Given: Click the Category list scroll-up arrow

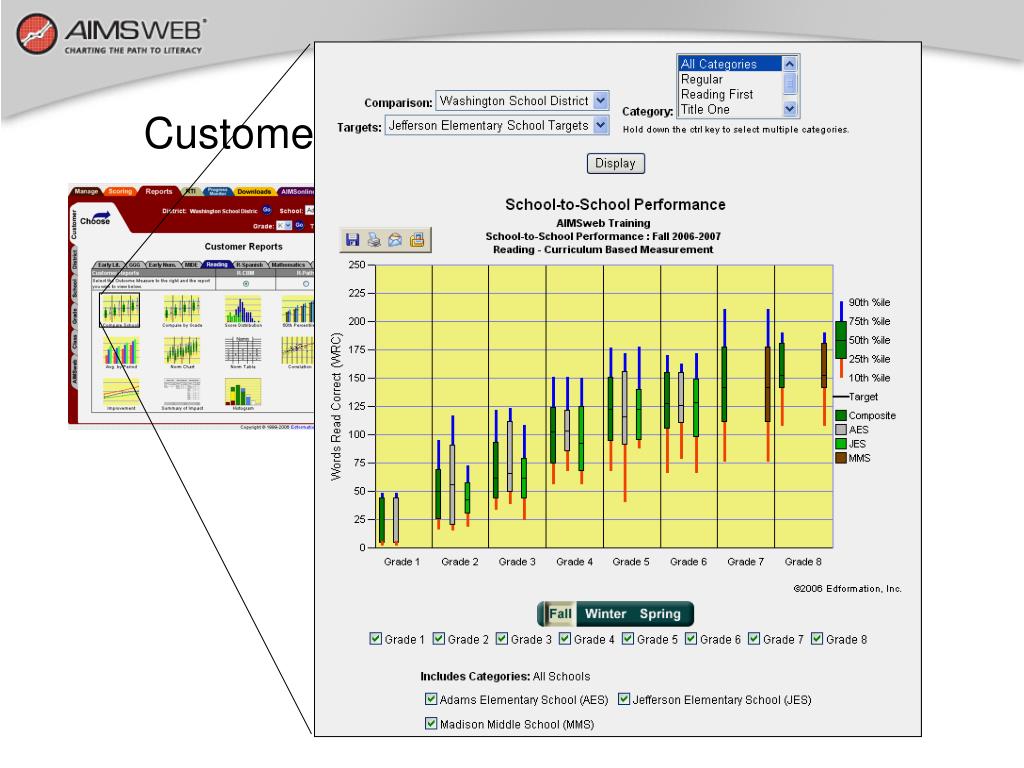Looking at the screenshot, I should [x=790, y=63].
